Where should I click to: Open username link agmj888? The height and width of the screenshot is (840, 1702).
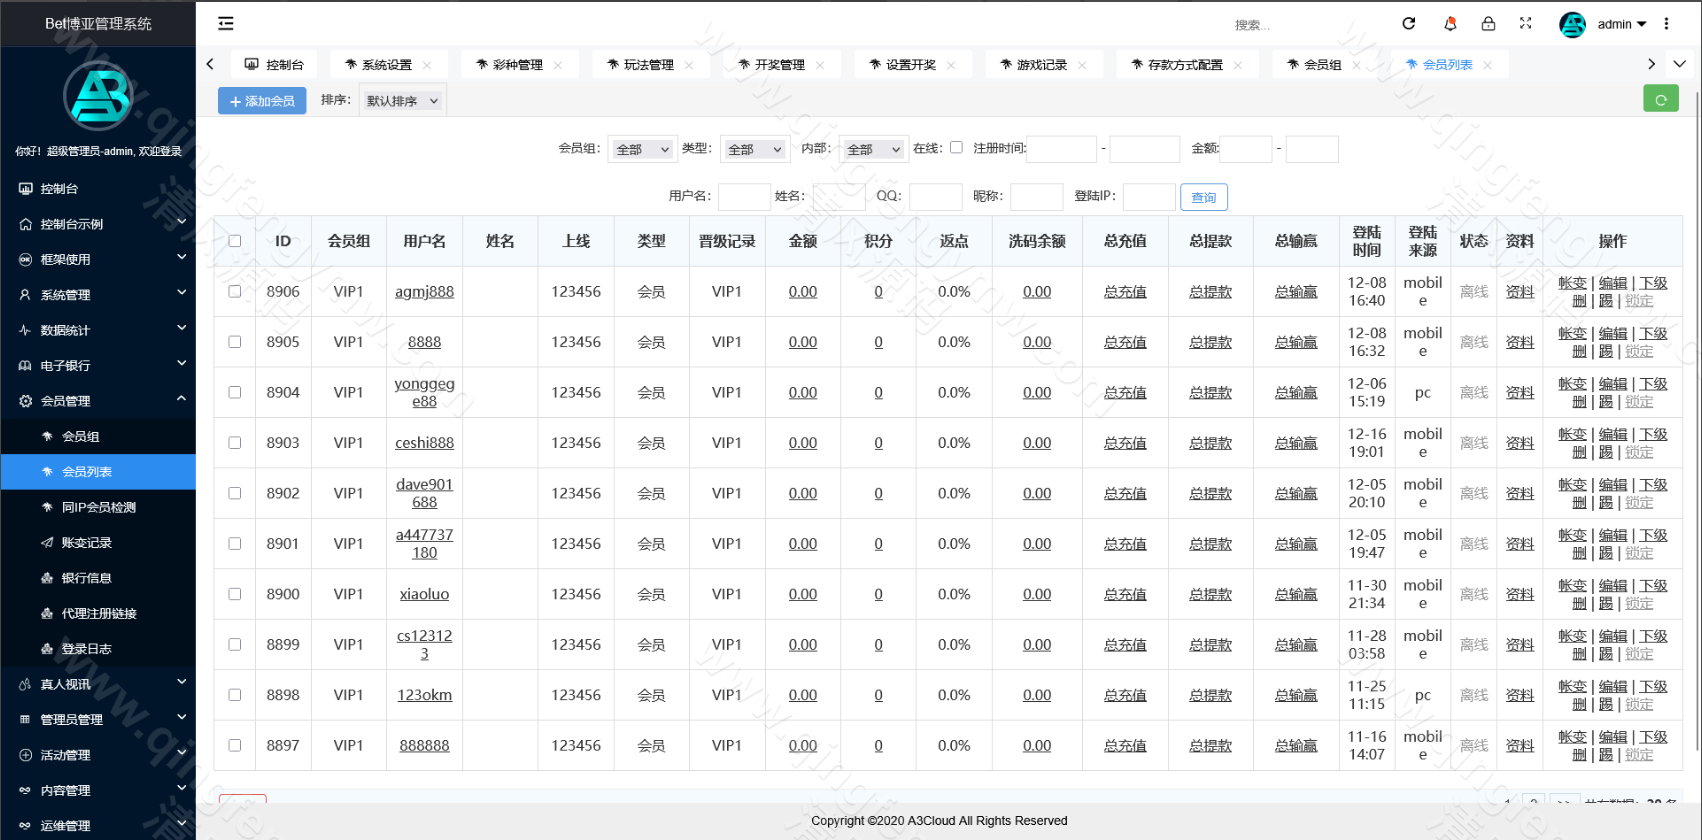pyautogui.click(x=424, y=292)
